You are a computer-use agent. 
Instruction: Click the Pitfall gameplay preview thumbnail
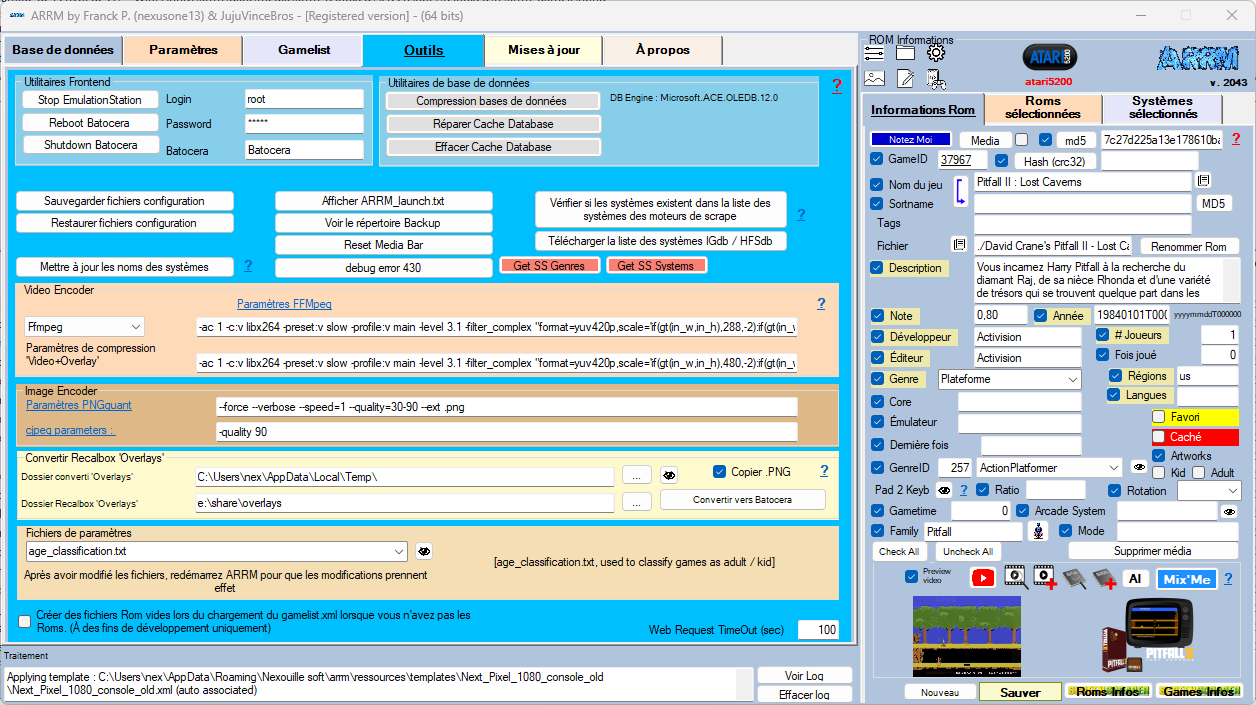tap(967, 635)
